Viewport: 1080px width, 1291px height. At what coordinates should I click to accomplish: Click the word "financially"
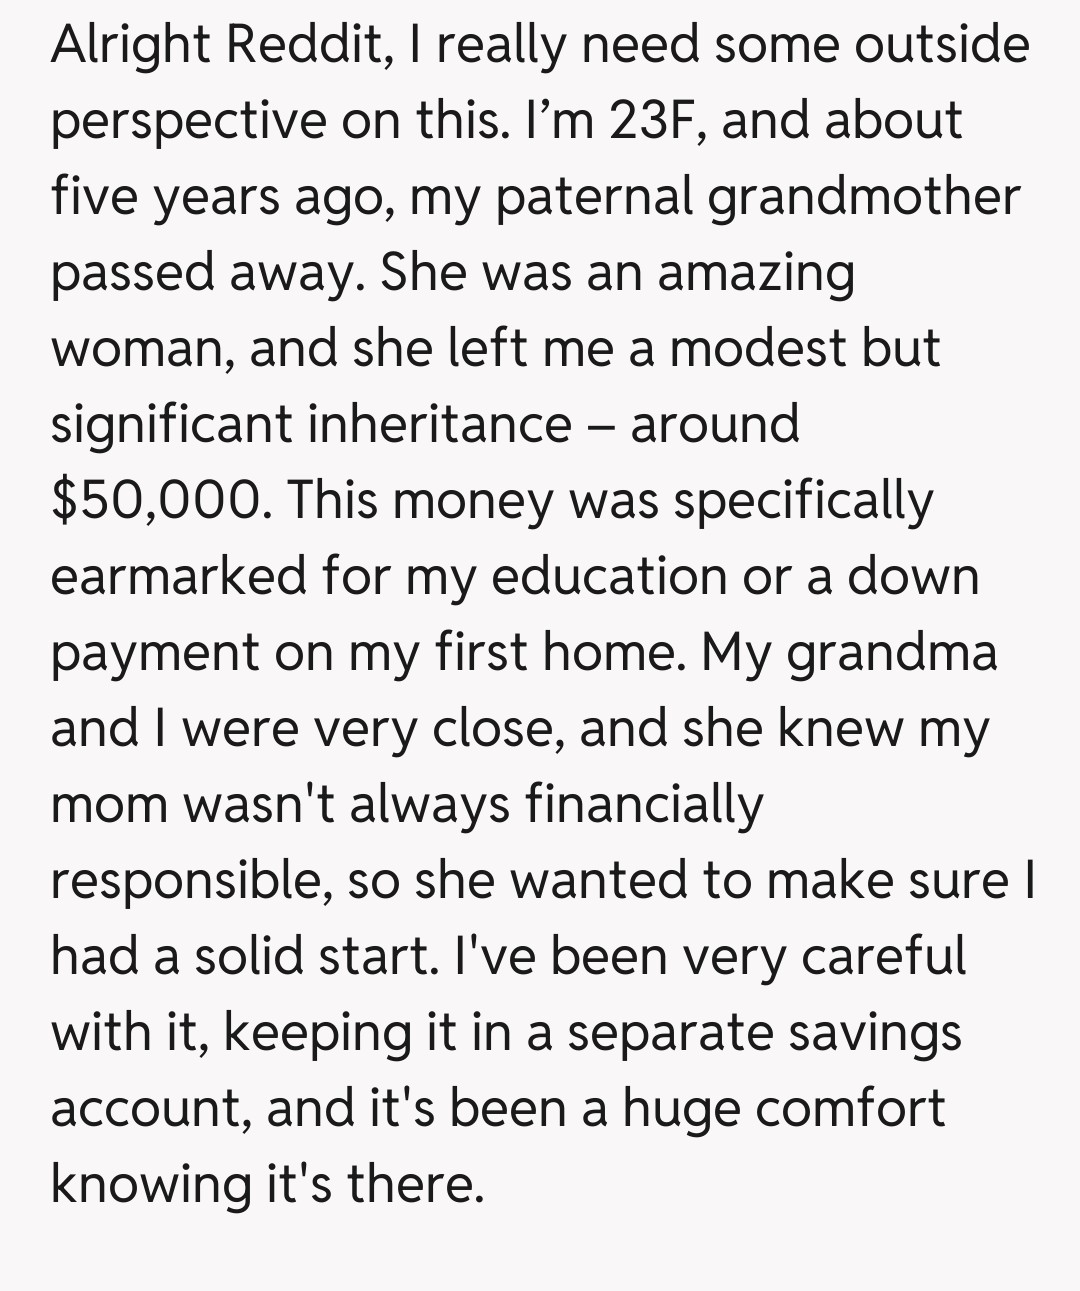(643, 805)
